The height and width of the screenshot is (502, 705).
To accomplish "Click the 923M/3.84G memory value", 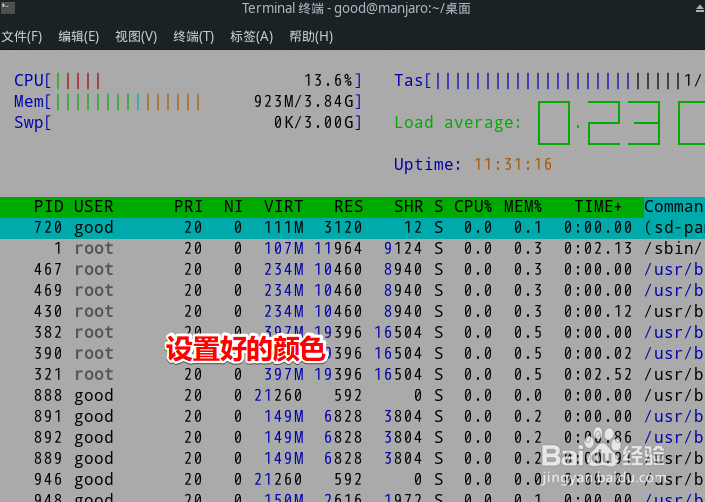I will [304, 102].
